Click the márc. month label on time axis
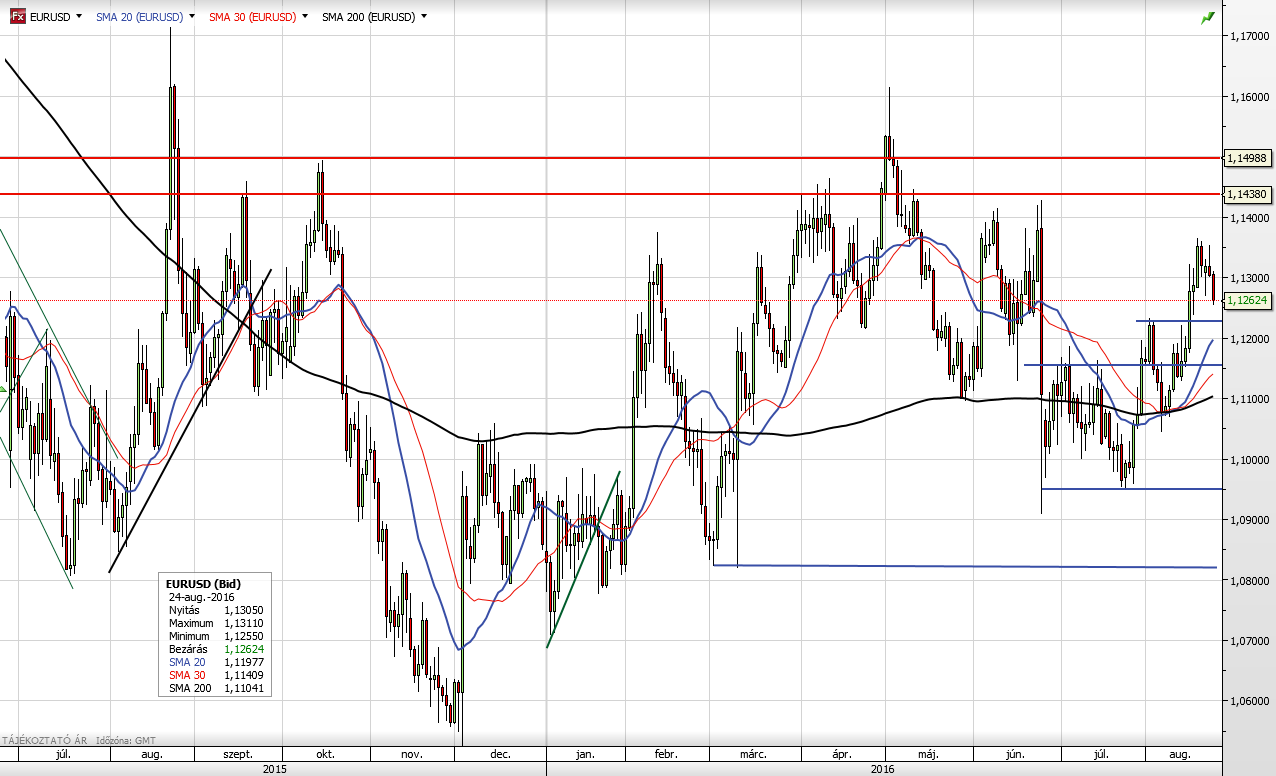Image resolution: width=1276 pixels, height=776 pixels. coord(753,755)
